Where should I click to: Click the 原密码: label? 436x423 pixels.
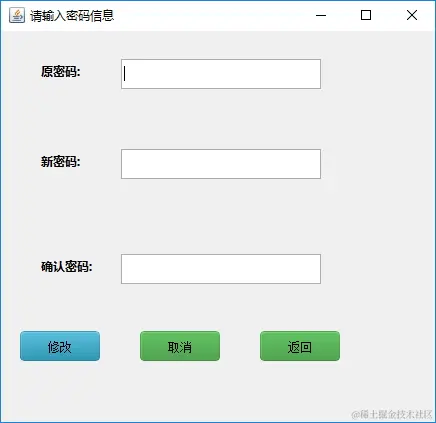coord(61,72)
